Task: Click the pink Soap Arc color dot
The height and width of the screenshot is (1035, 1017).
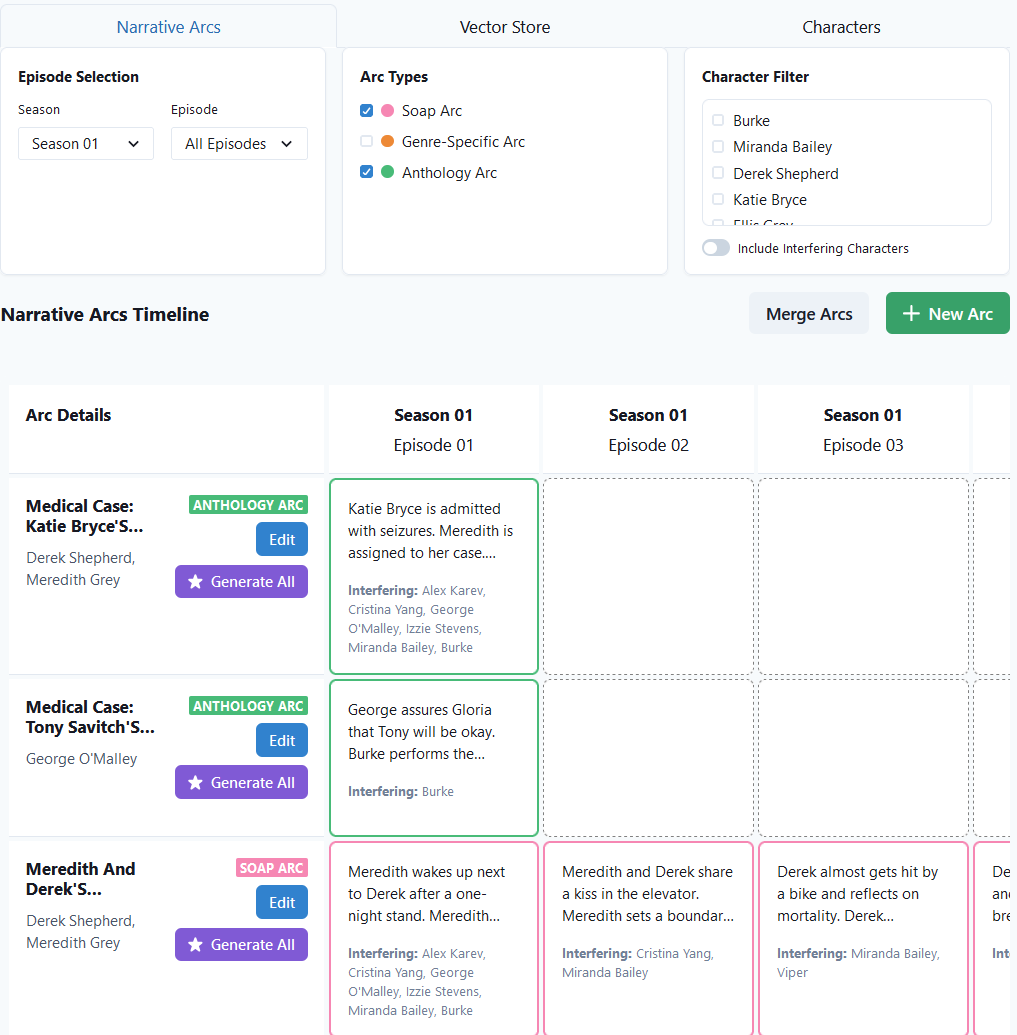Action: point(388,111)
